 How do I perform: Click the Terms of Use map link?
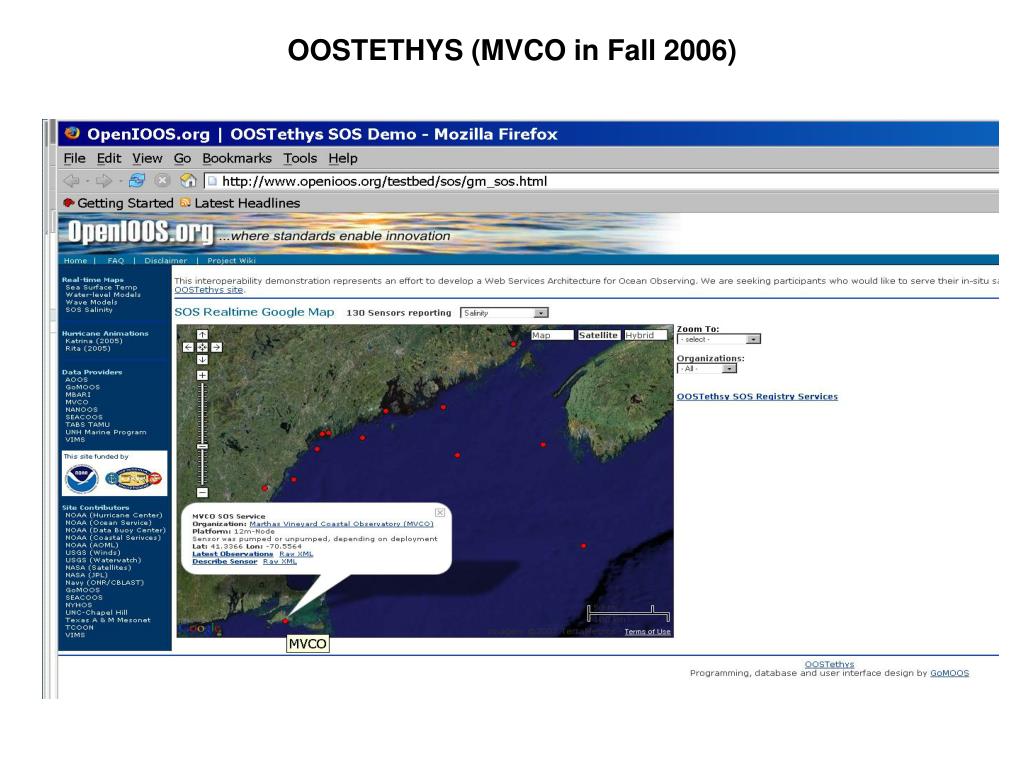click(647, 632)
